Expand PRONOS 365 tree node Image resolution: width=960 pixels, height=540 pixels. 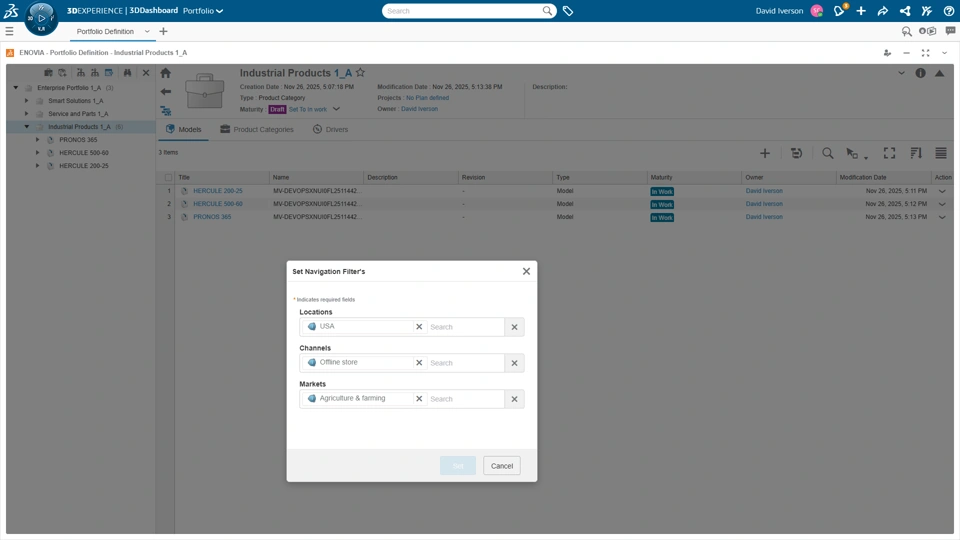[37, 140]
